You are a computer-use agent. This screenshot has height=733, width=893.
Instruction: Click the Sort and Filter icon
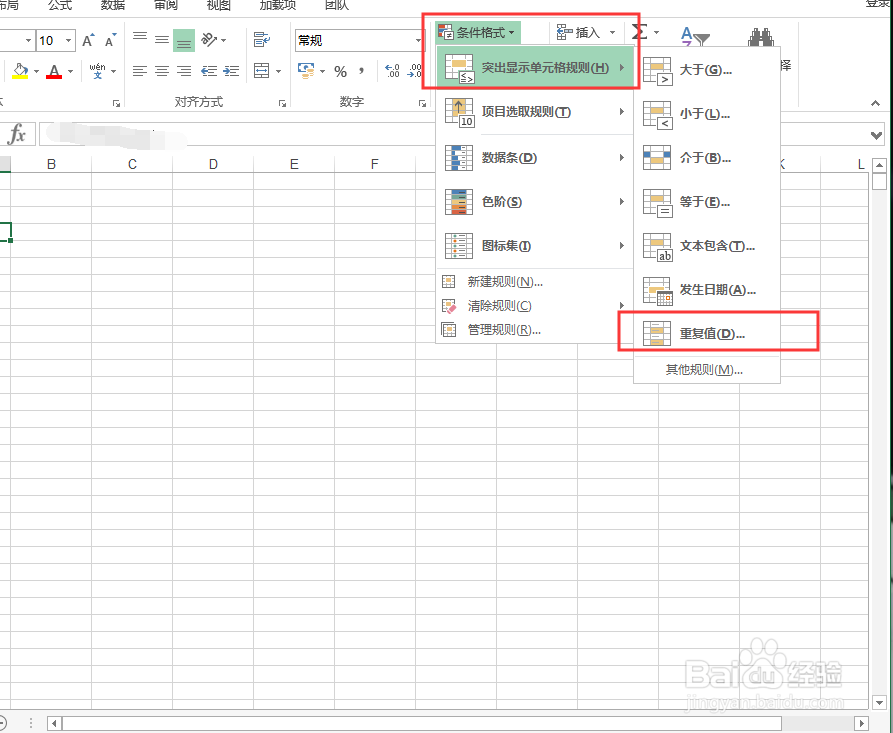pyautogui.click(x=695, y=36)
